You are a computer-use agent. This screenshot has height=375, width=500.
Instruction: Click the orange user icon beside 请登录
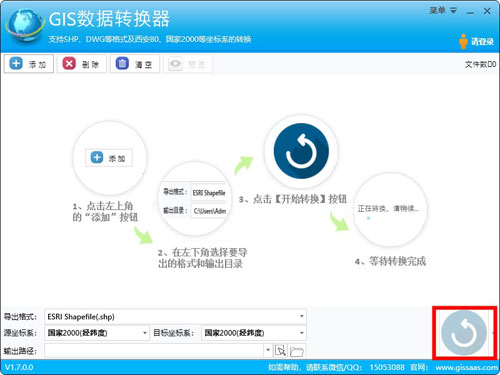point(463,41)
